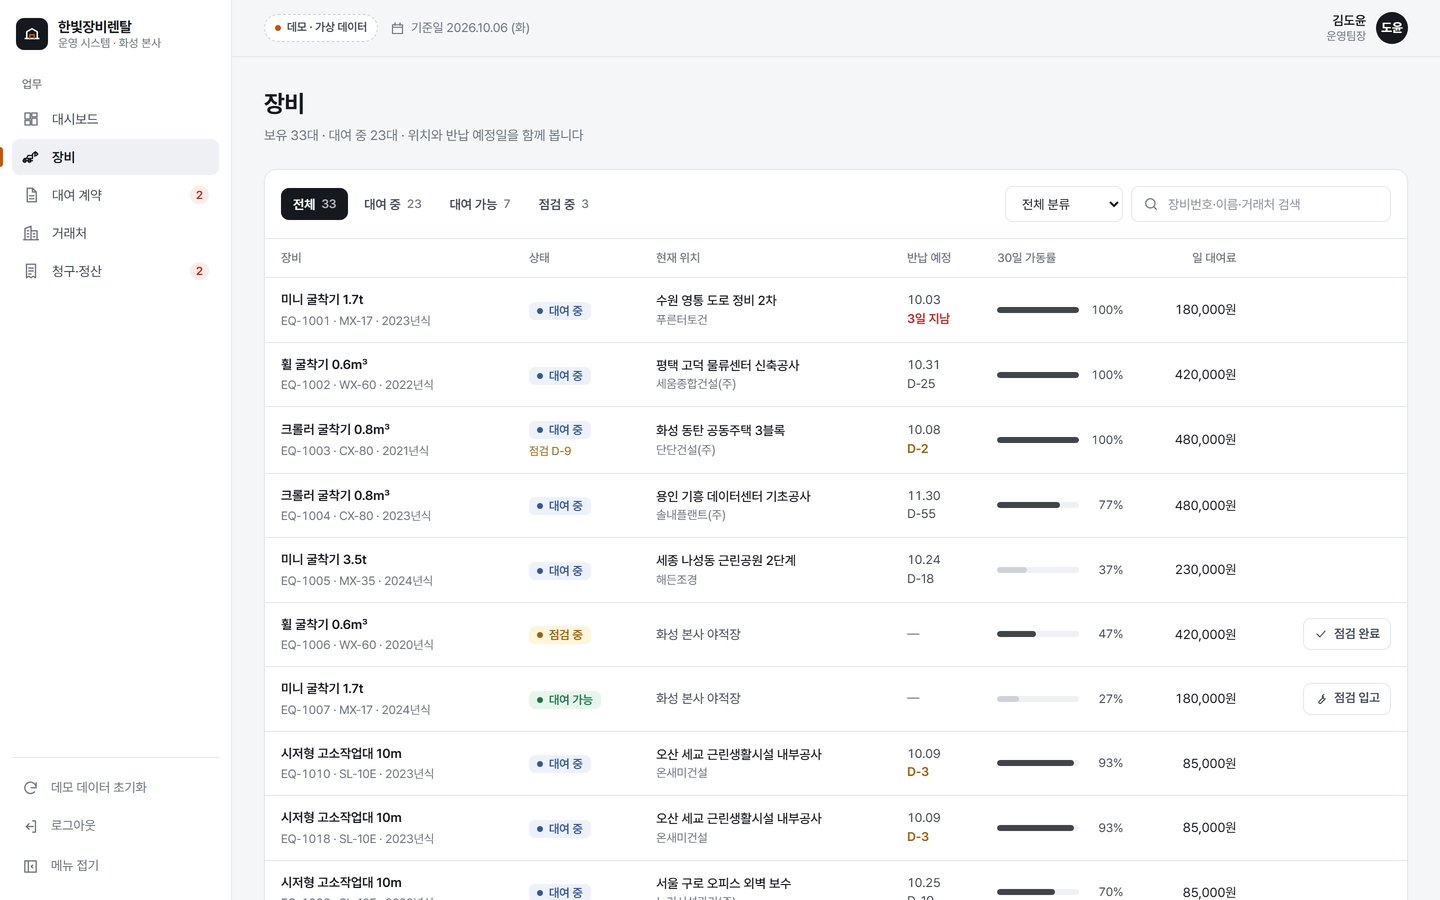Click the 데모 · 가상 데이터 badge

click(321, 28)
